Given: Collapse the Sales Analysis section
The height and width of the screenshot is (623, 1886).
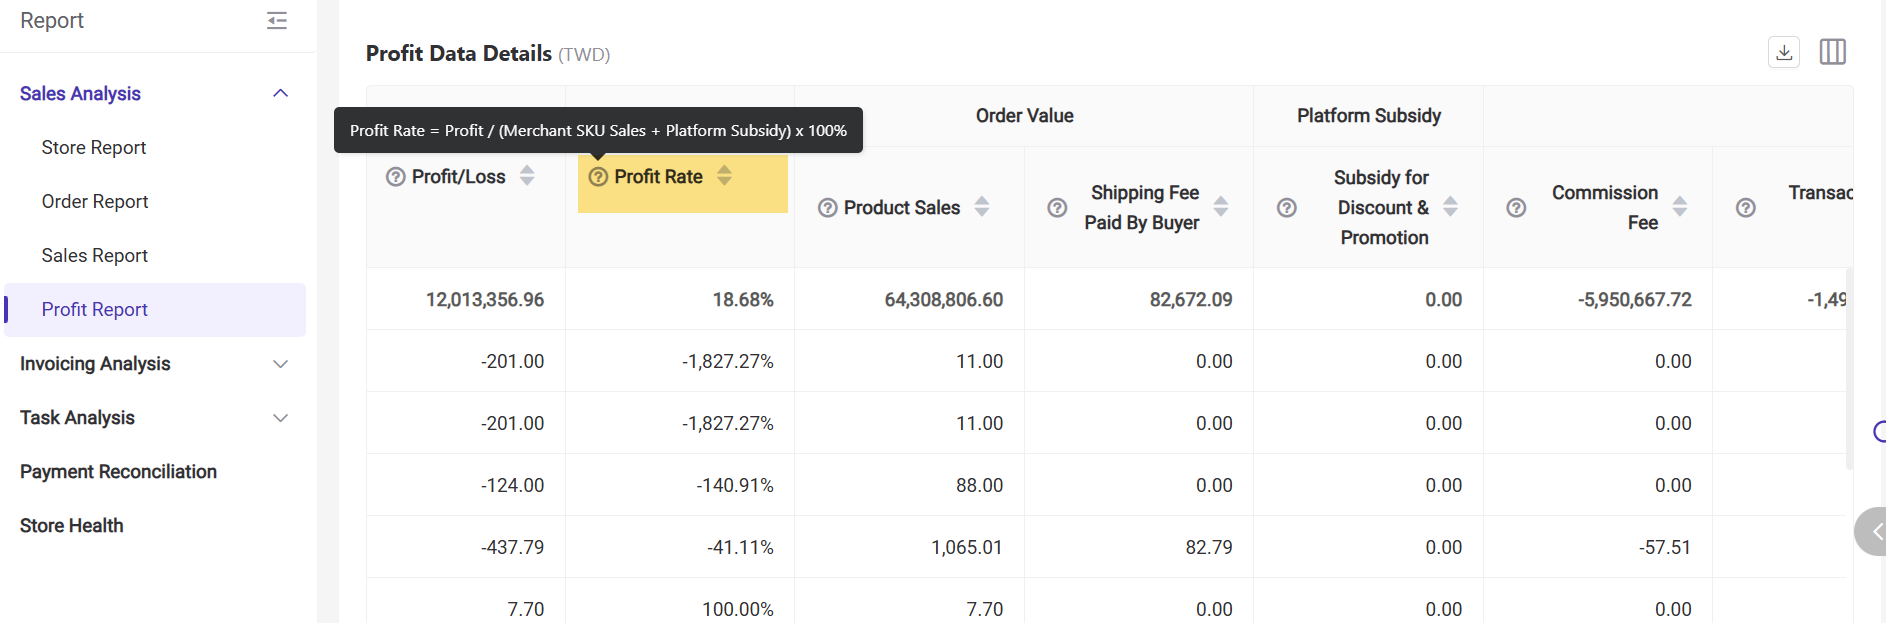Looking at the screenshot, I should pos(281,94).
